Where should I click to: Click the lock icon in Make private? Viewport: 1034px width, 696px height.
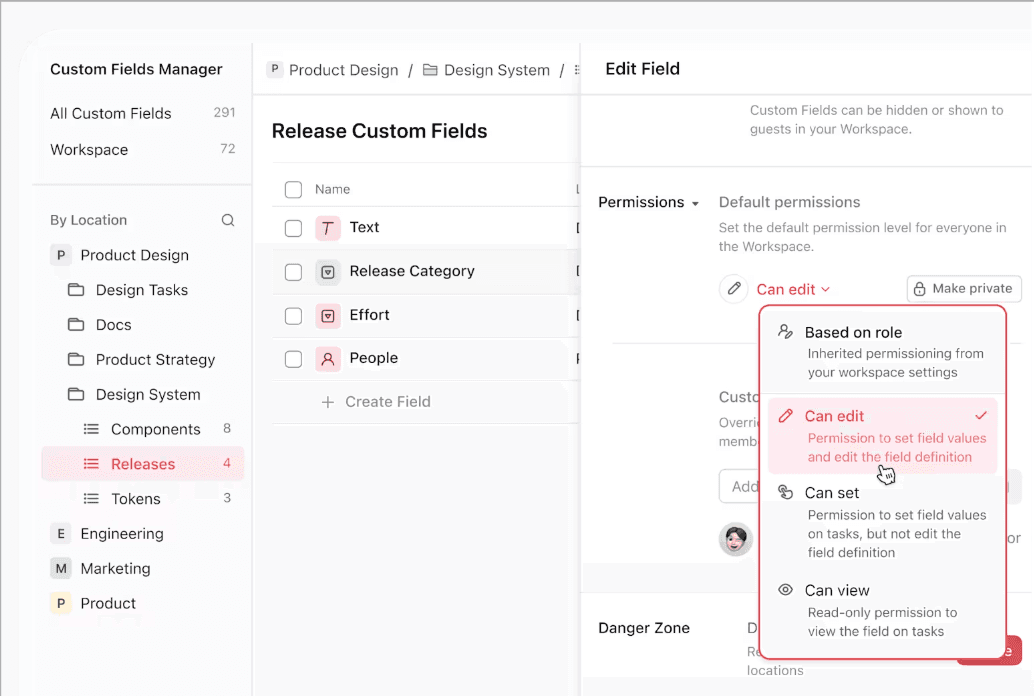[x=919, y=289]
